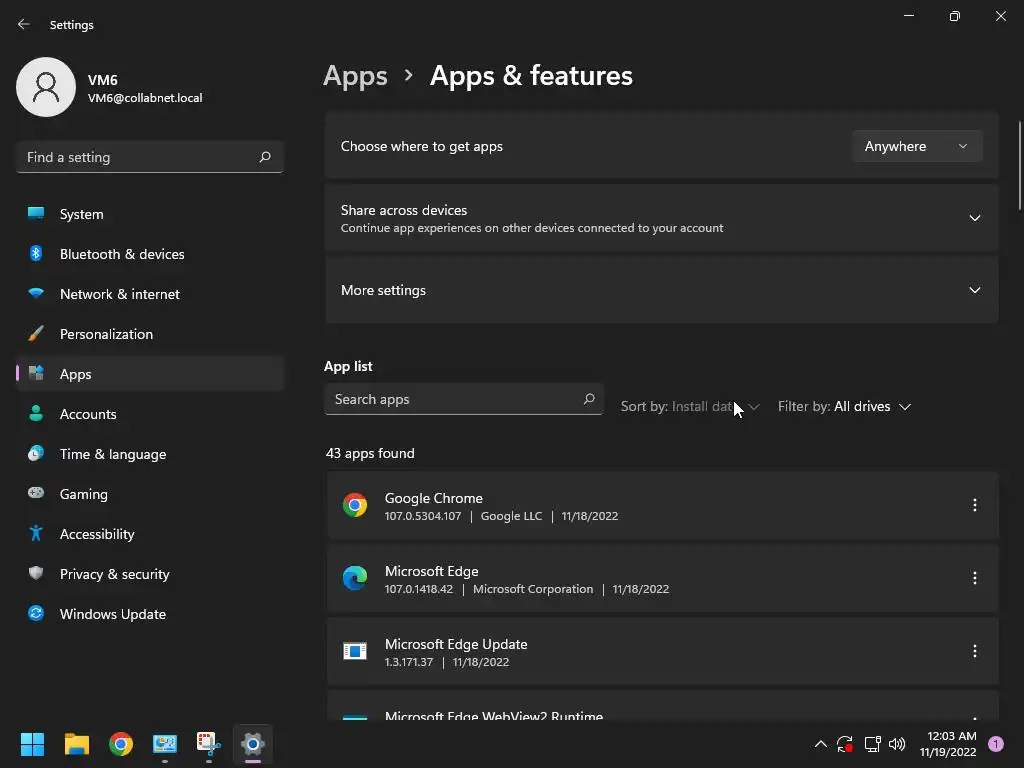Select the Apps category in sidebar
Image resolution: width=1024 pixels, height=768 pixels.
[x=150, y=374]
